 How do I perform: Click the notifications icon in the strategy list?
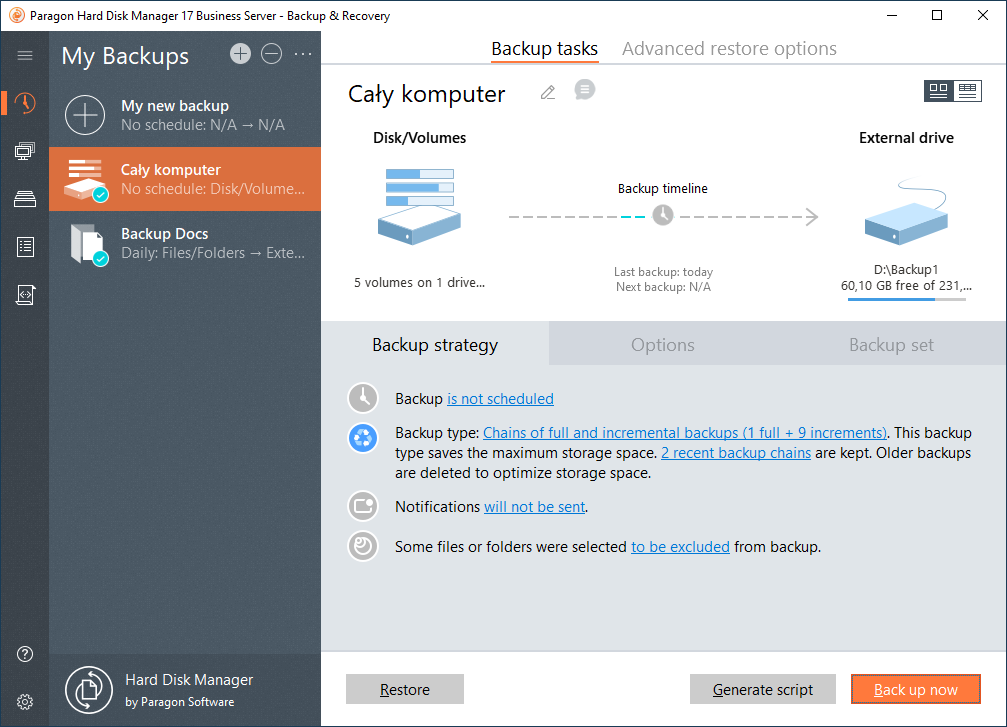(363, 506)
